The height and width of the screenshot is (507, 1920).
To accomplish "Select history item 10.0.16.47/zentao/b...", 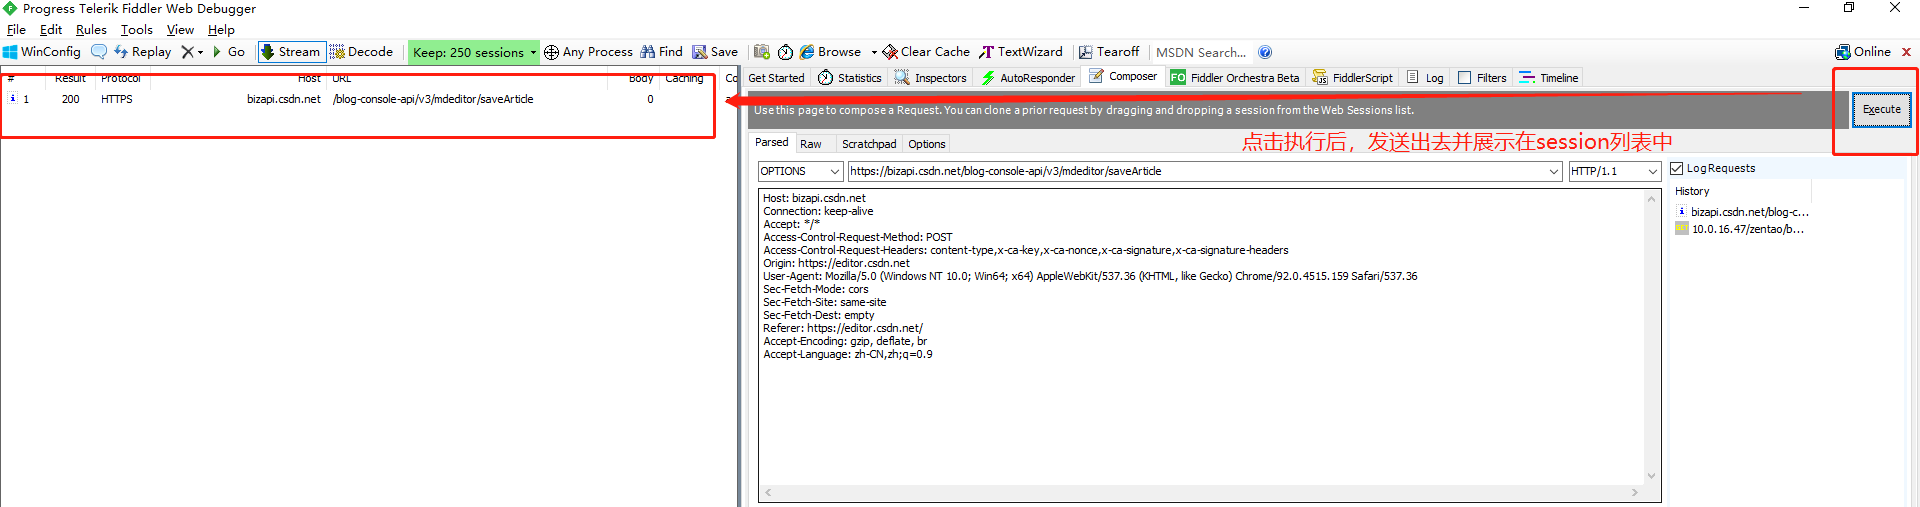I will 1740,229.
